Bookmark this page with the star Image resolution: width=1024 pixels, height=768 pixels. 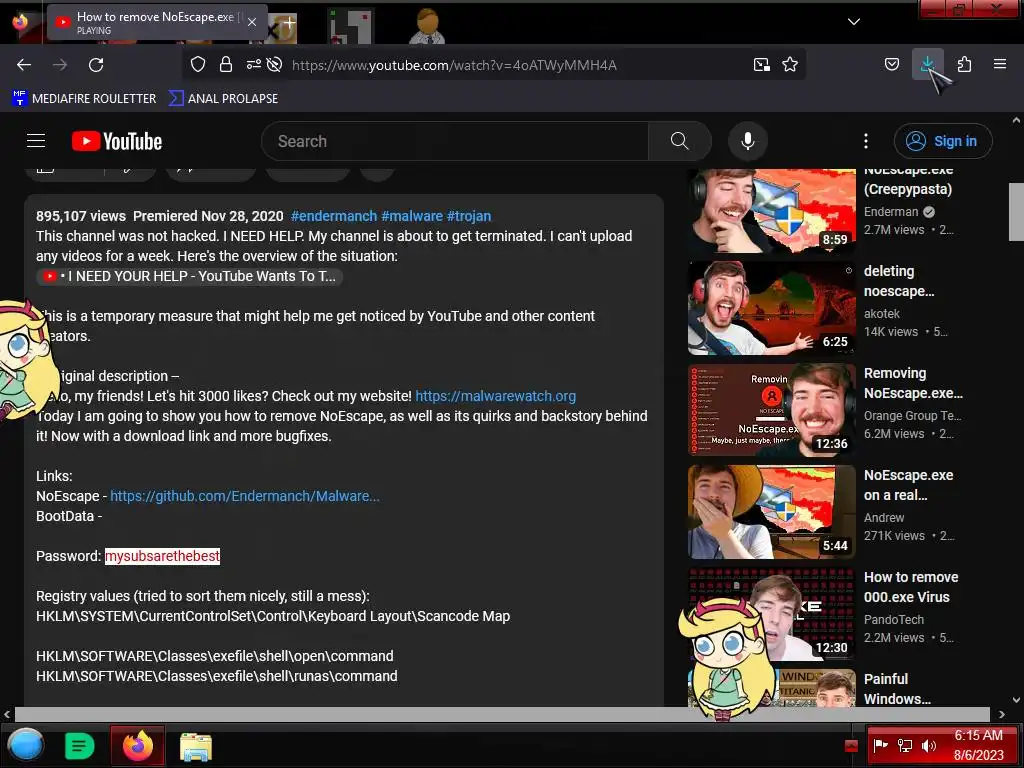[790, 64]
